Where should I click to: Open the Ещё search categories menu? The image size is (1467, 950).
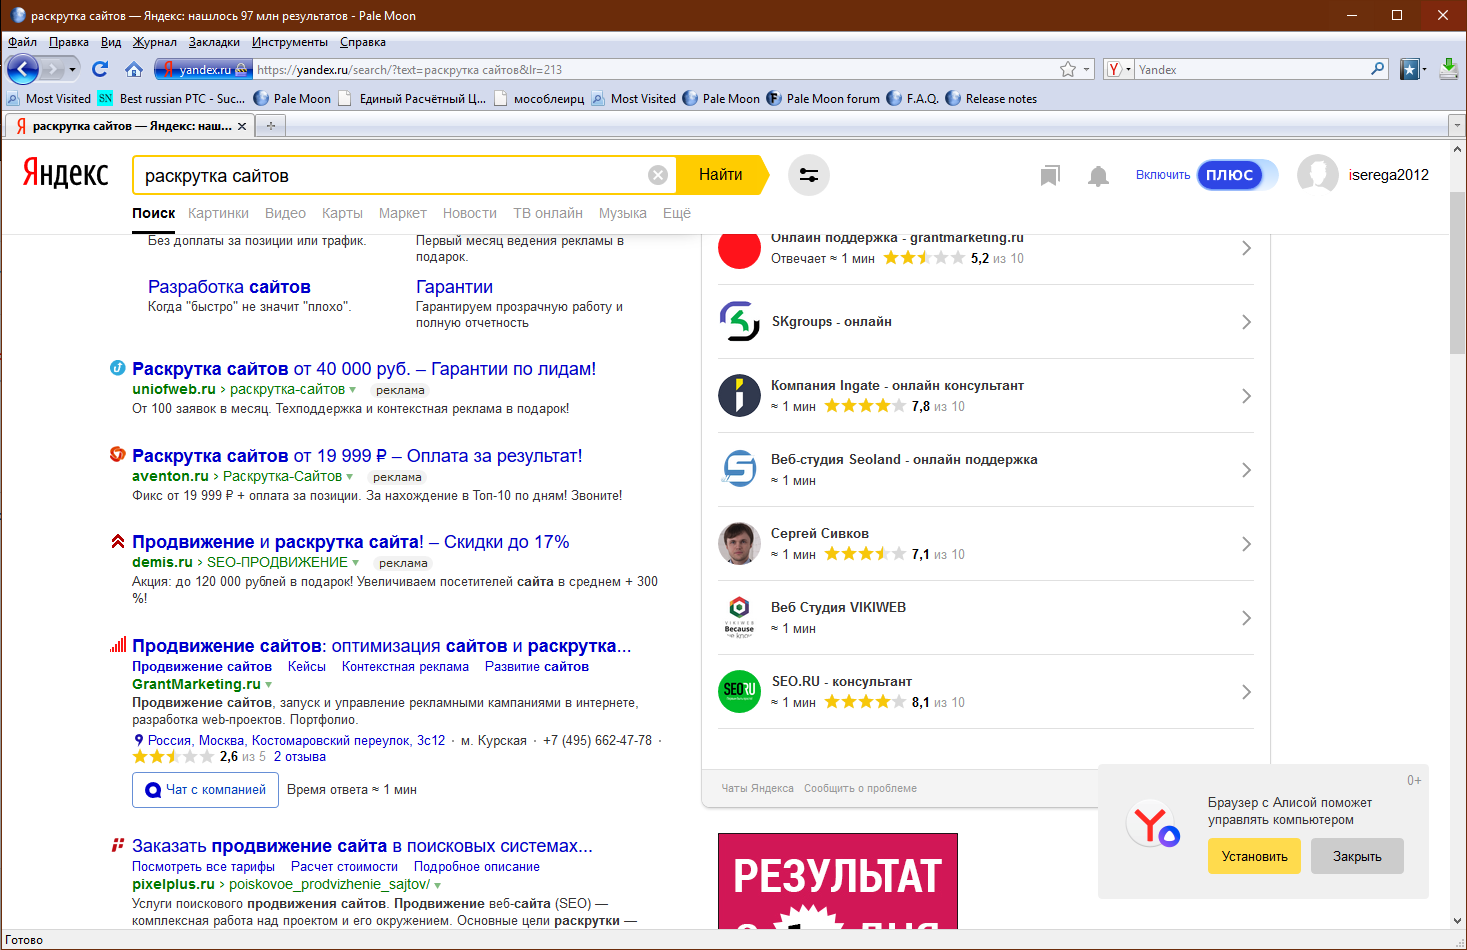coord(677,213)
